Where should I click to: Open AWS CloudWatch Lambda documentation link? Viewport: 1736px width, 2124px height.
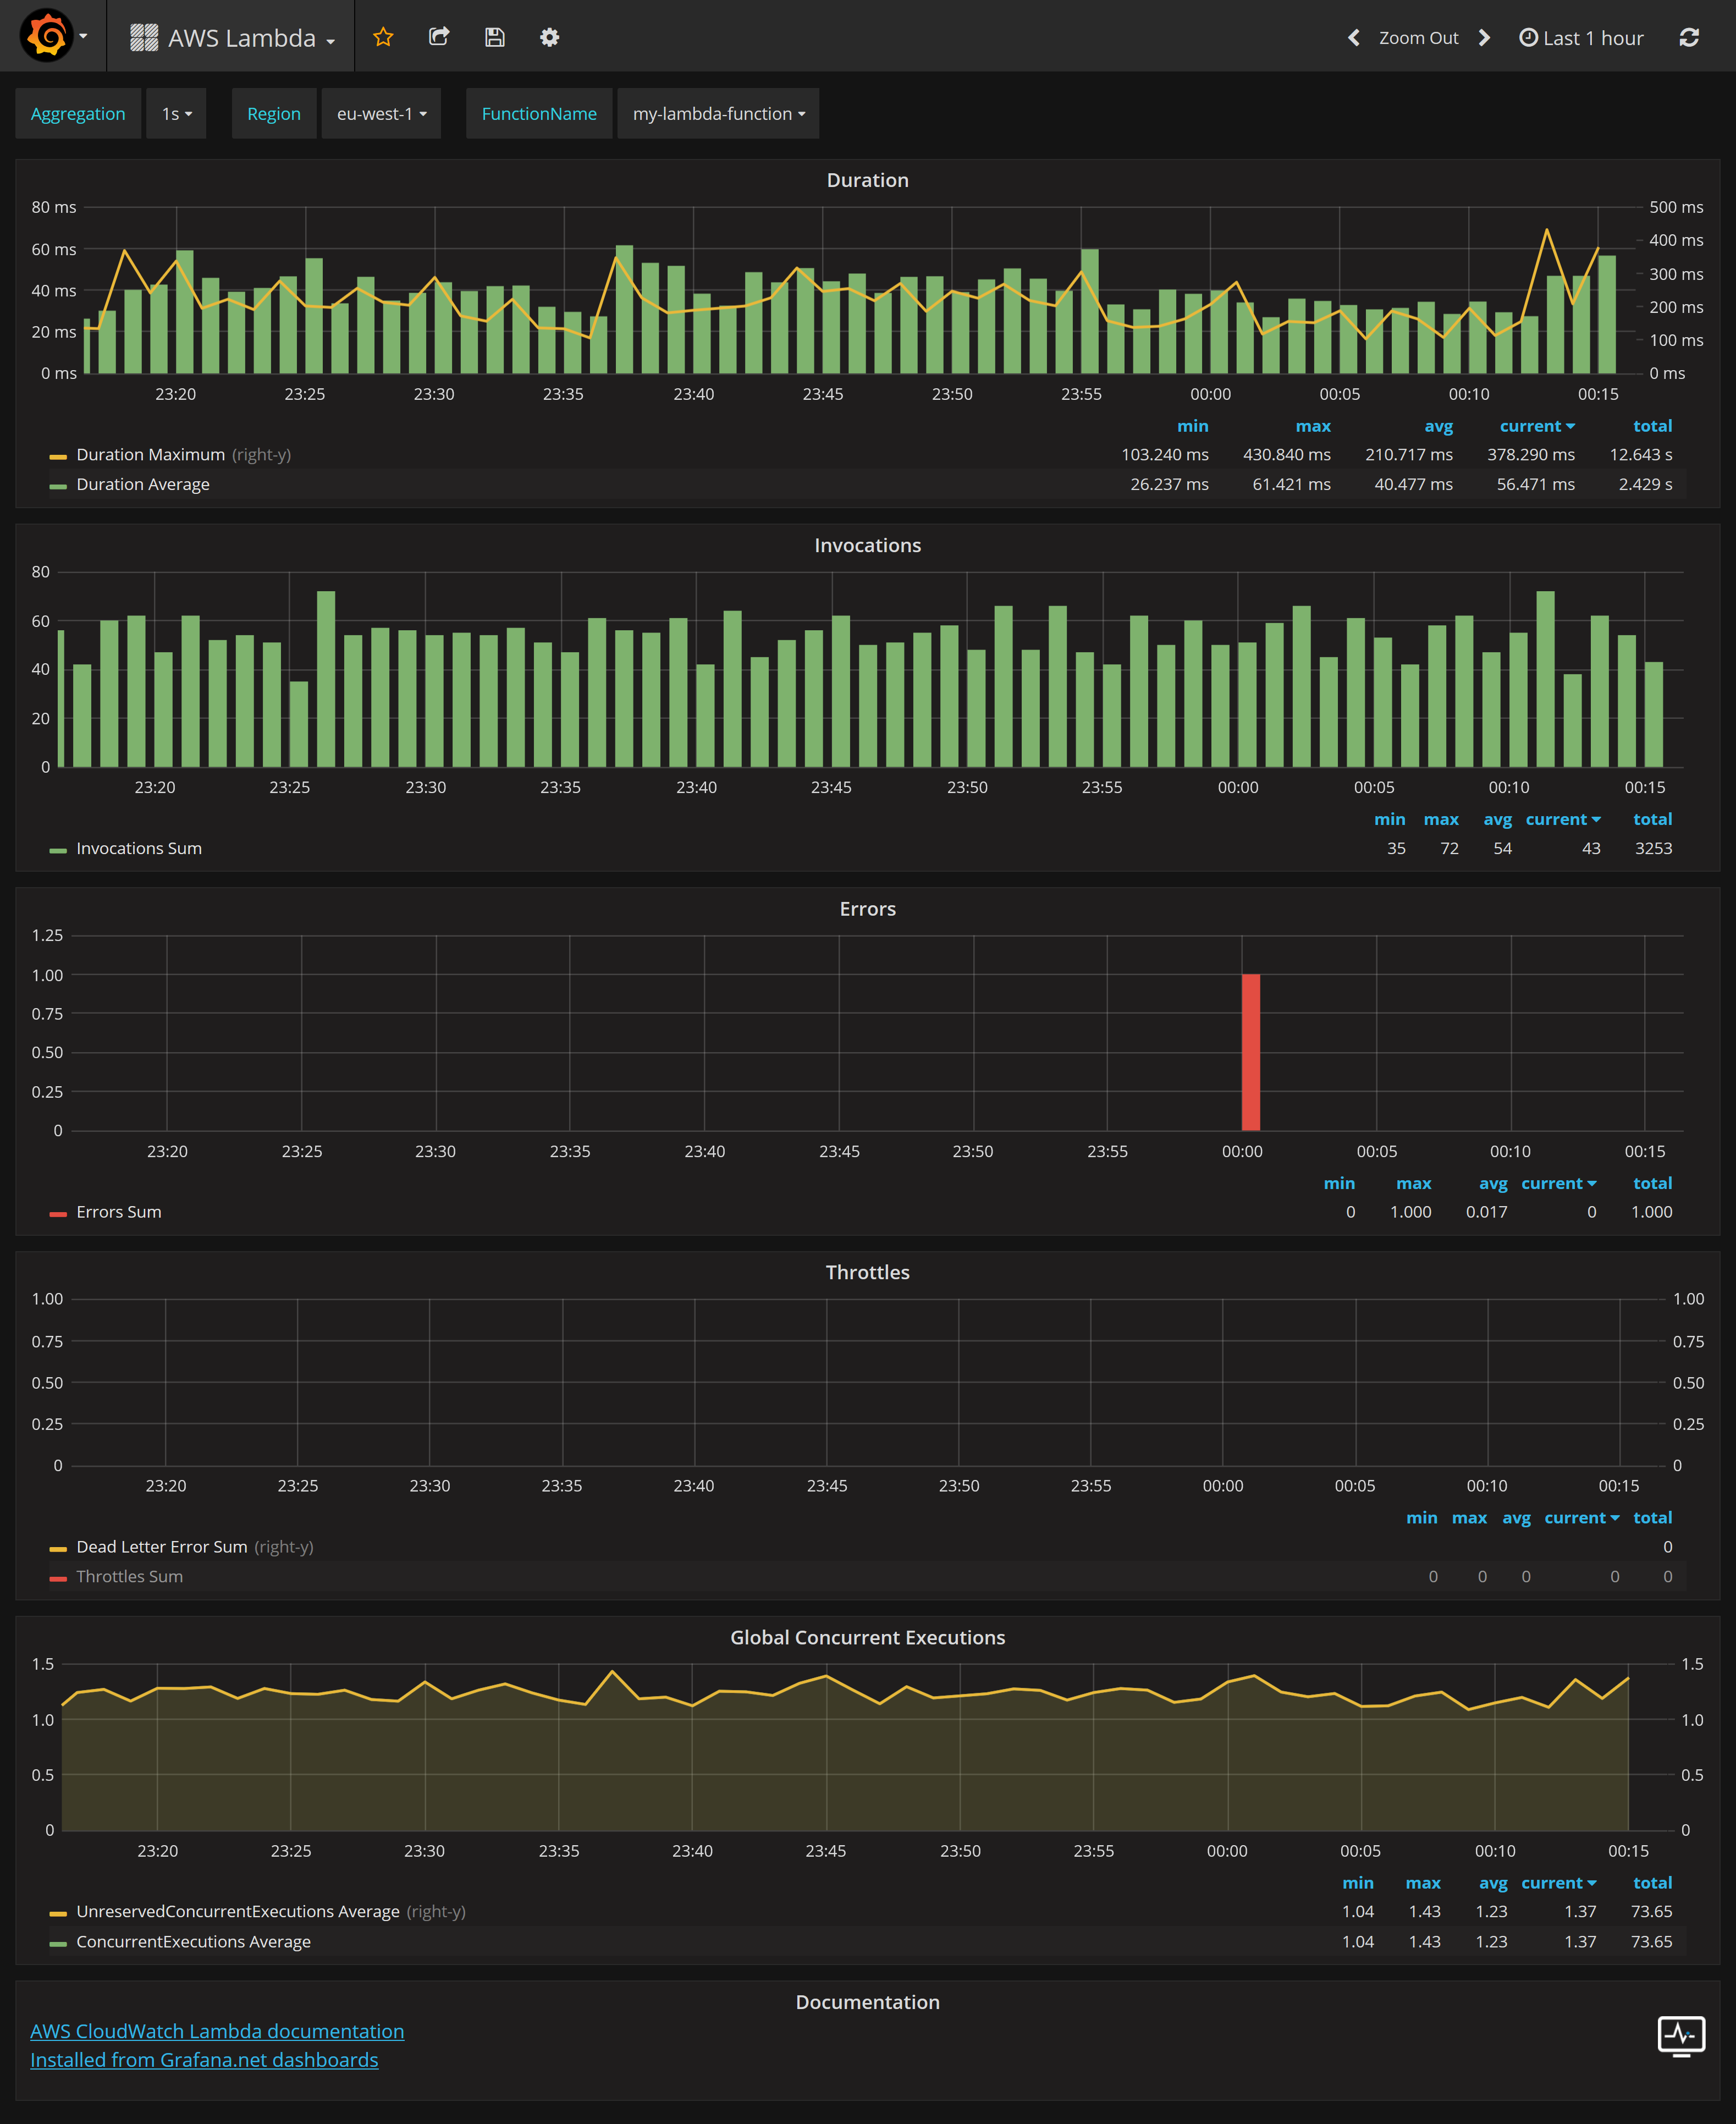217,2031
